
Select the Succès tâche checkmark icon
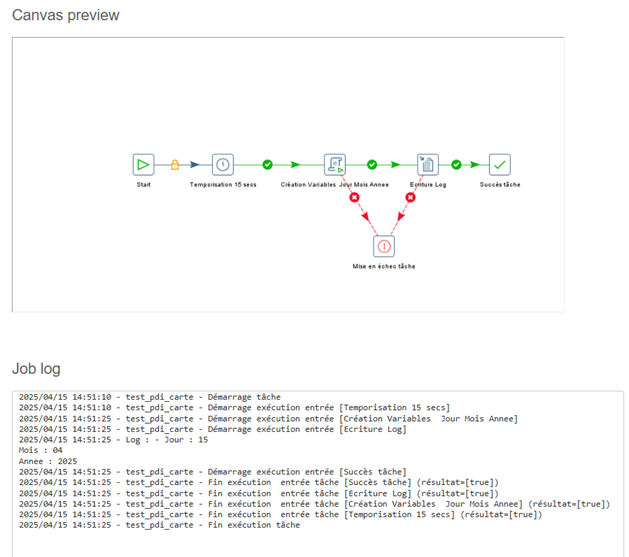pyautogui.click(x=500, y=165)
